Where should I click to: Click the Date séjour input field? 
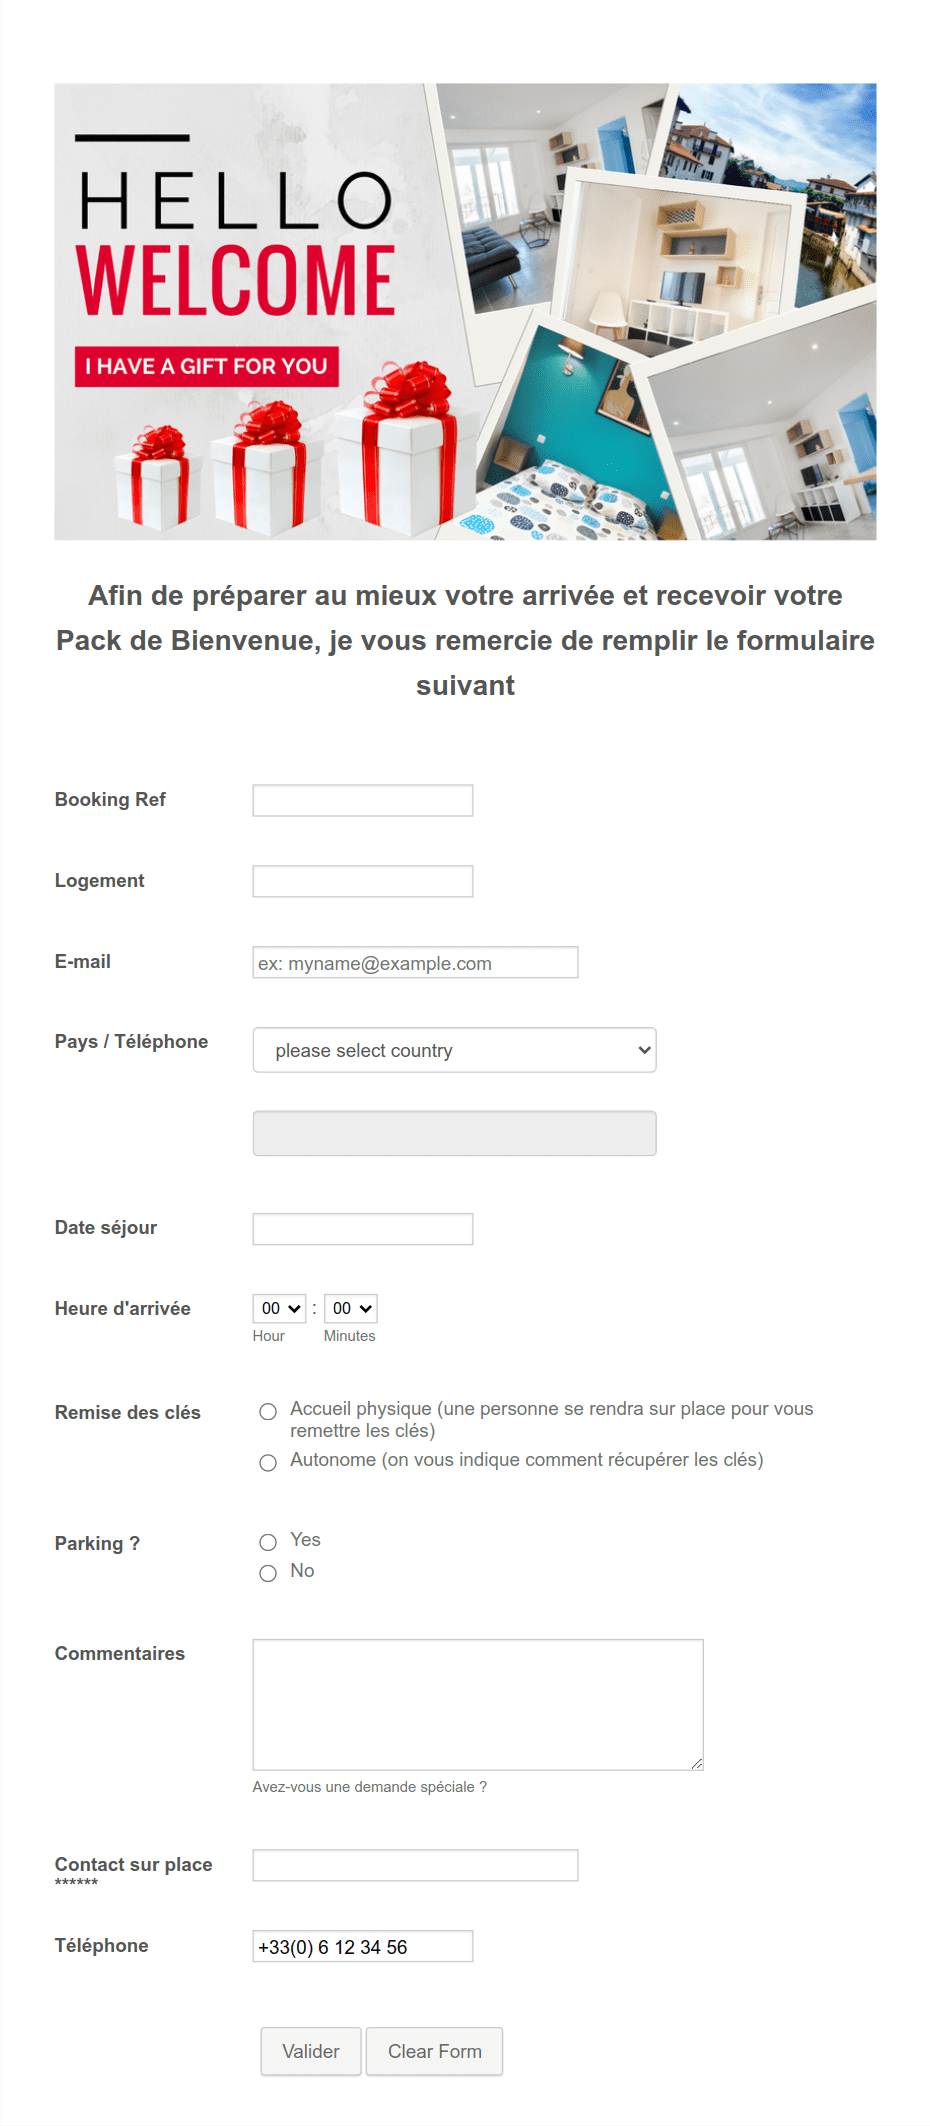point(362,1229)
